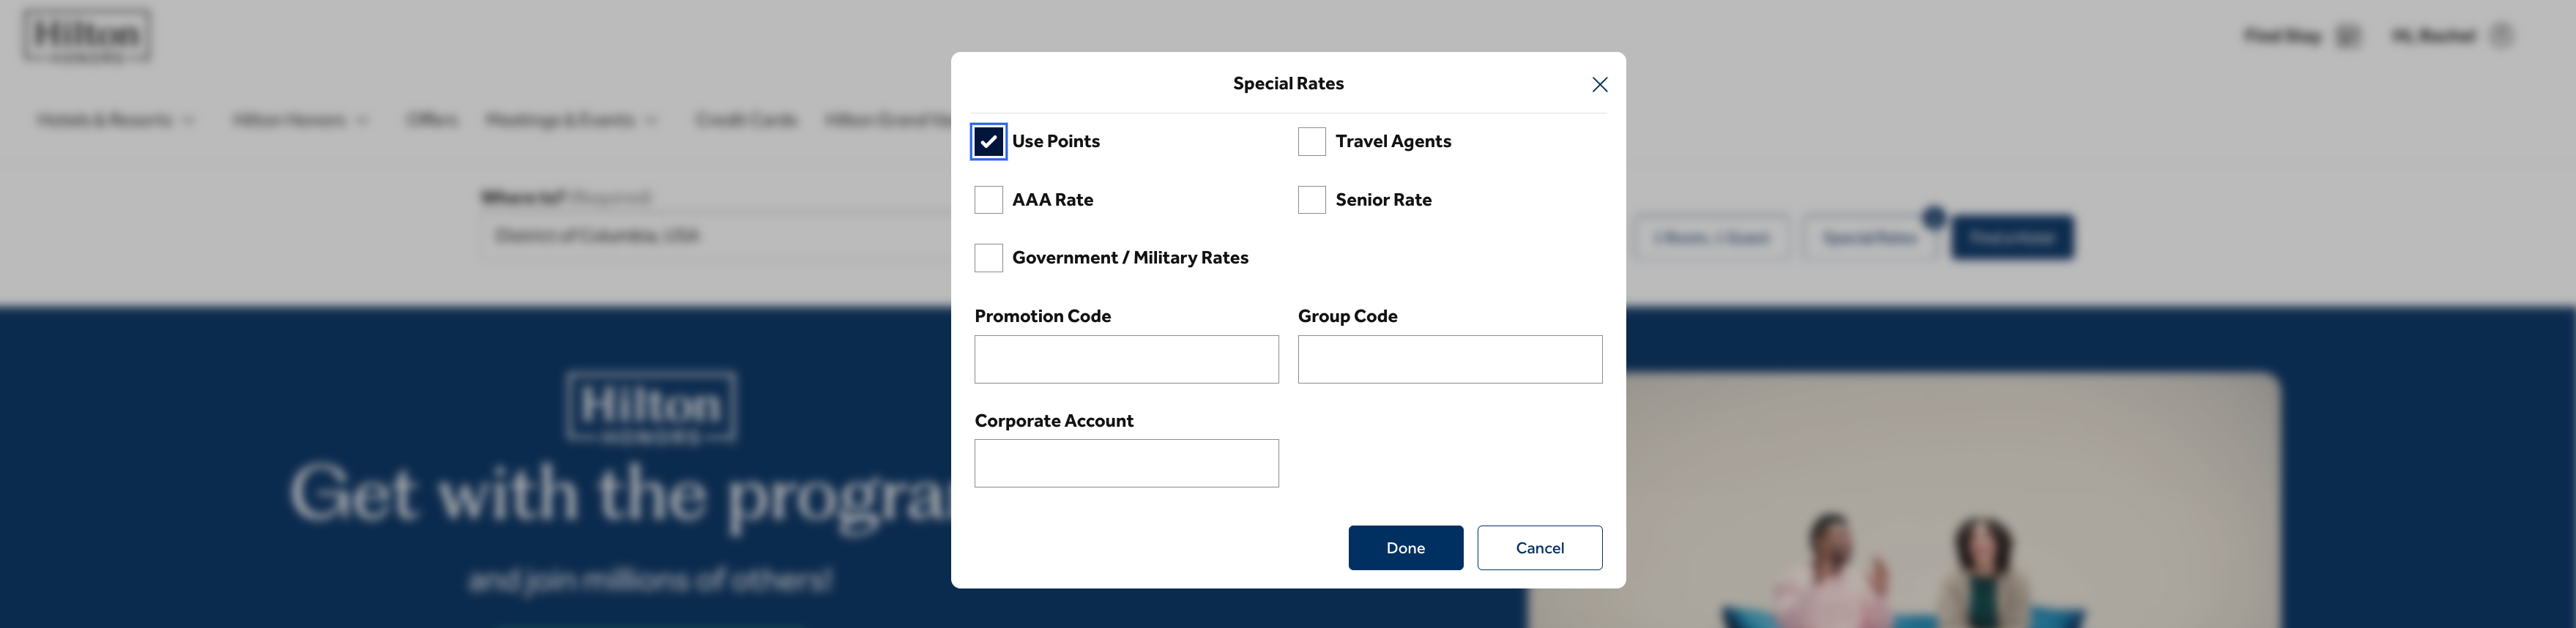Close the Special Rates dialog with X
Image resolution: width=2576 pixels, height=628 pixels.
tap(1599, 85)
